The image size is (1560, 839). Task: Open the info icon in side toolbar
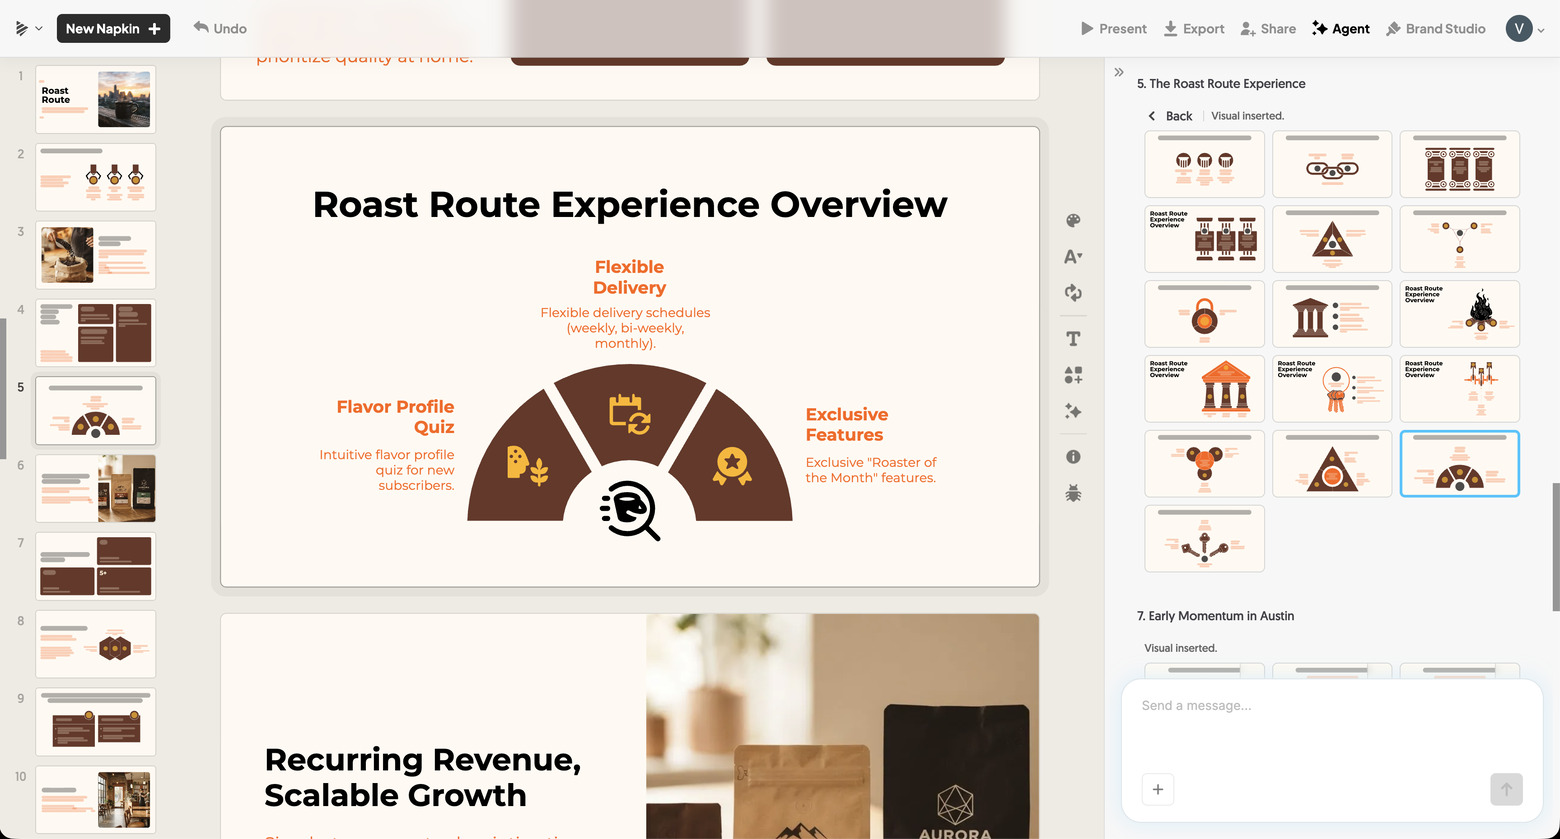click(x=1073, y=457)
